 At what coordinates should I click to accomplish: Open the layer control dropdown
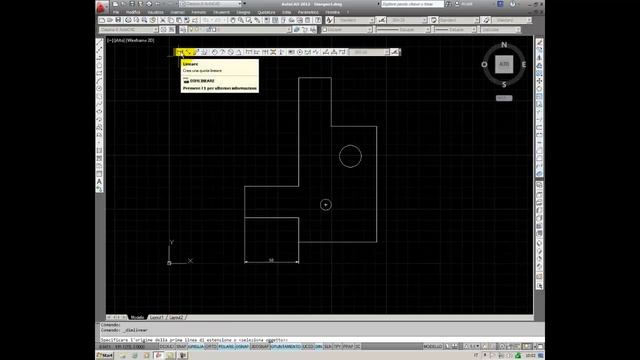pyautogui.click(x=240, y=30)
